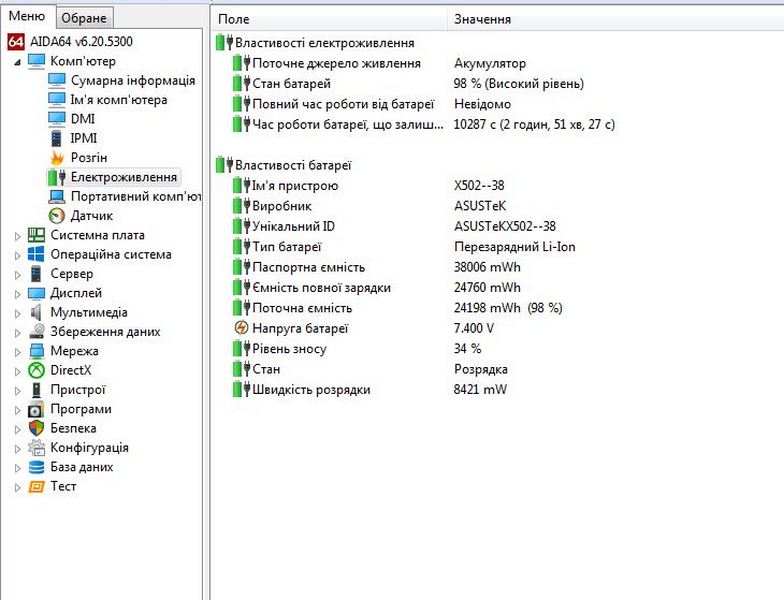Expand the Операційна система node
784x600 pixels.
[17, 255]
